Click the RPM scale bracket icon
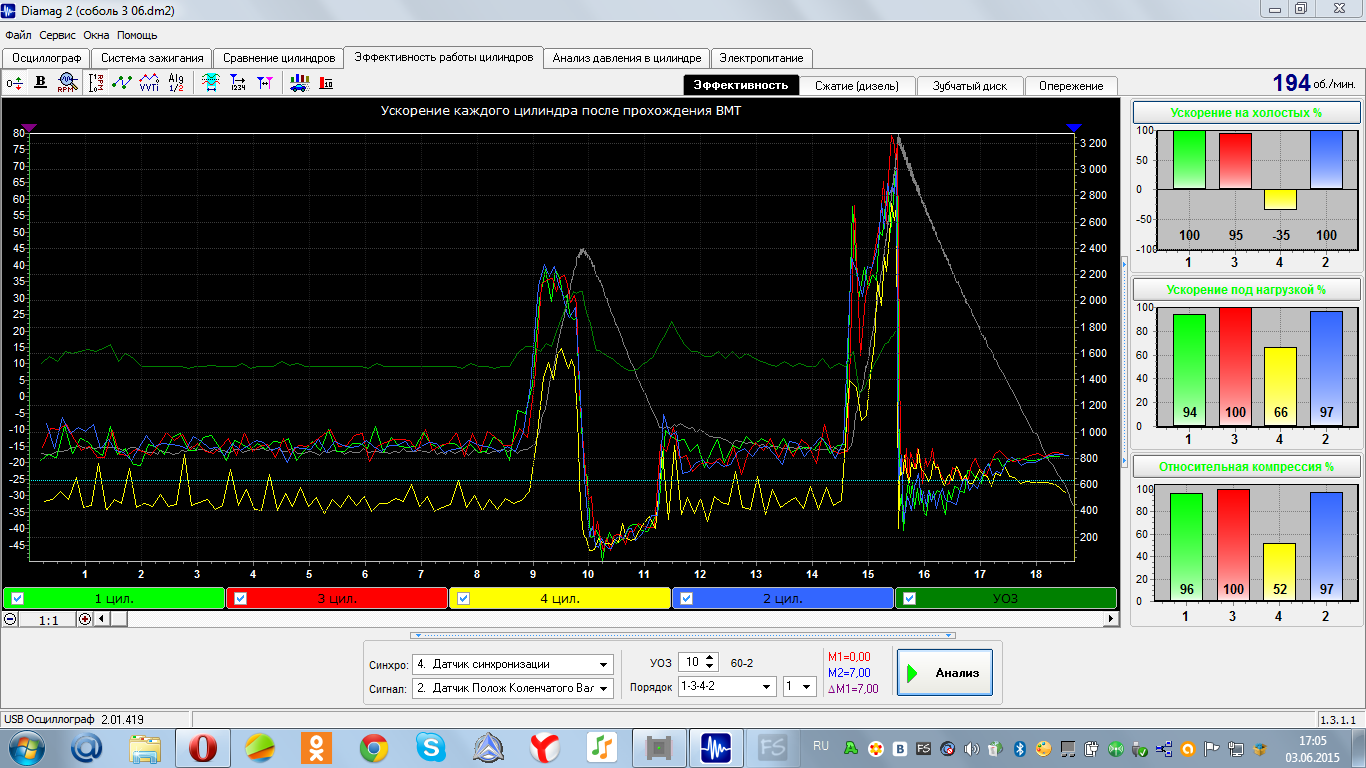The width and height of the screenshot is (1366, 768). [97, 83]
